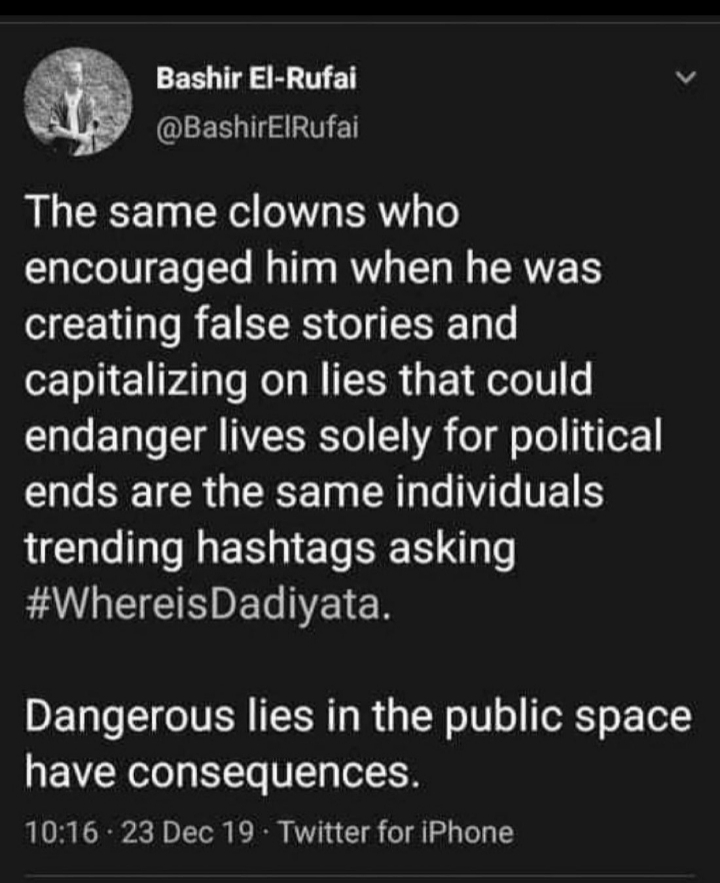Screen dimensions: 720x883
Task: Click the line starting "The same clowns who"
Action: [241, 211]
